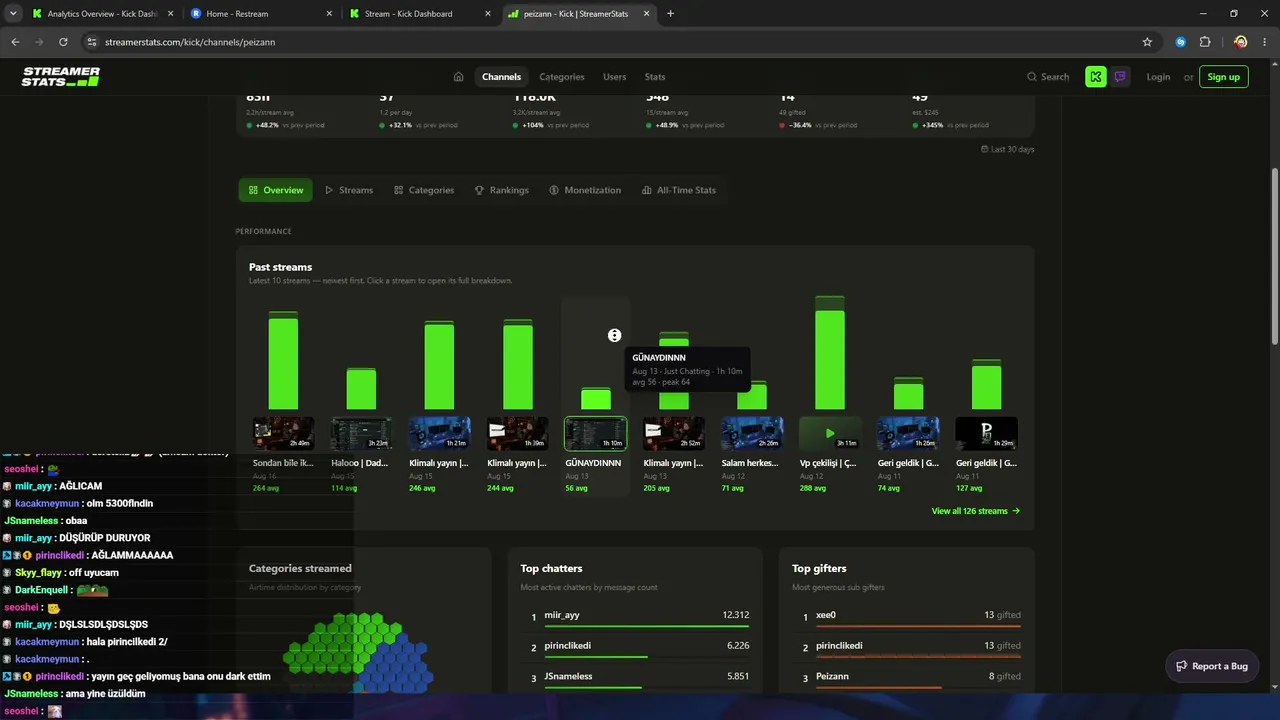The height and width of the screenshot is (720, 1280).
Task: Close the peizann StreamerStats tab
Action: pos(646,14)
